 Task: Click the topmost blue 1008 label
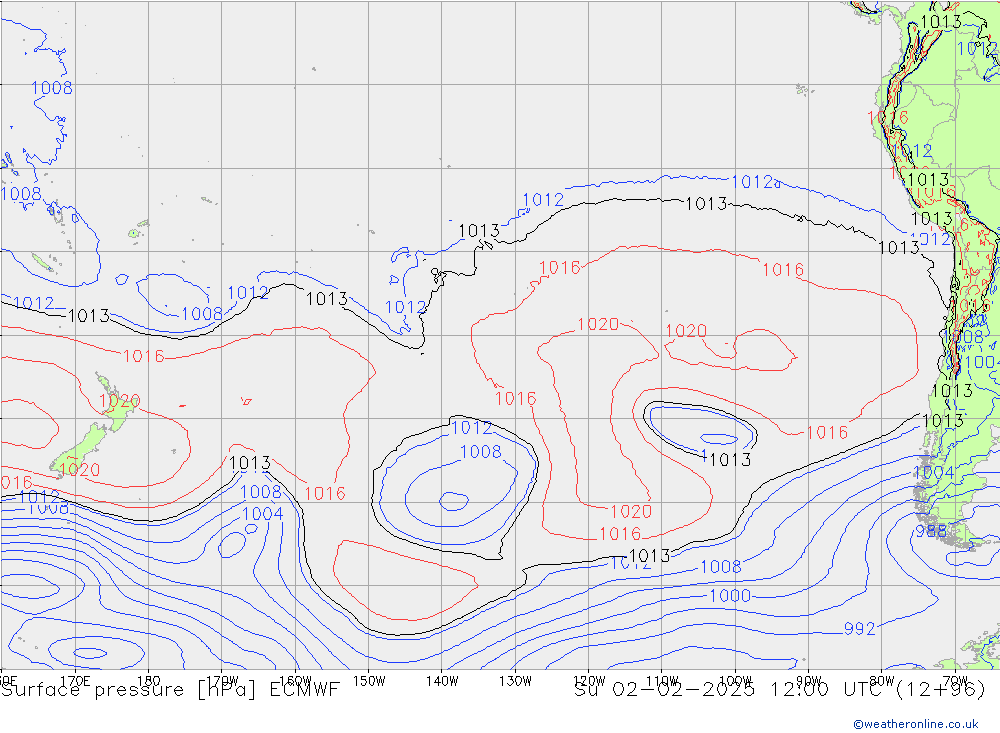(51, 88)
